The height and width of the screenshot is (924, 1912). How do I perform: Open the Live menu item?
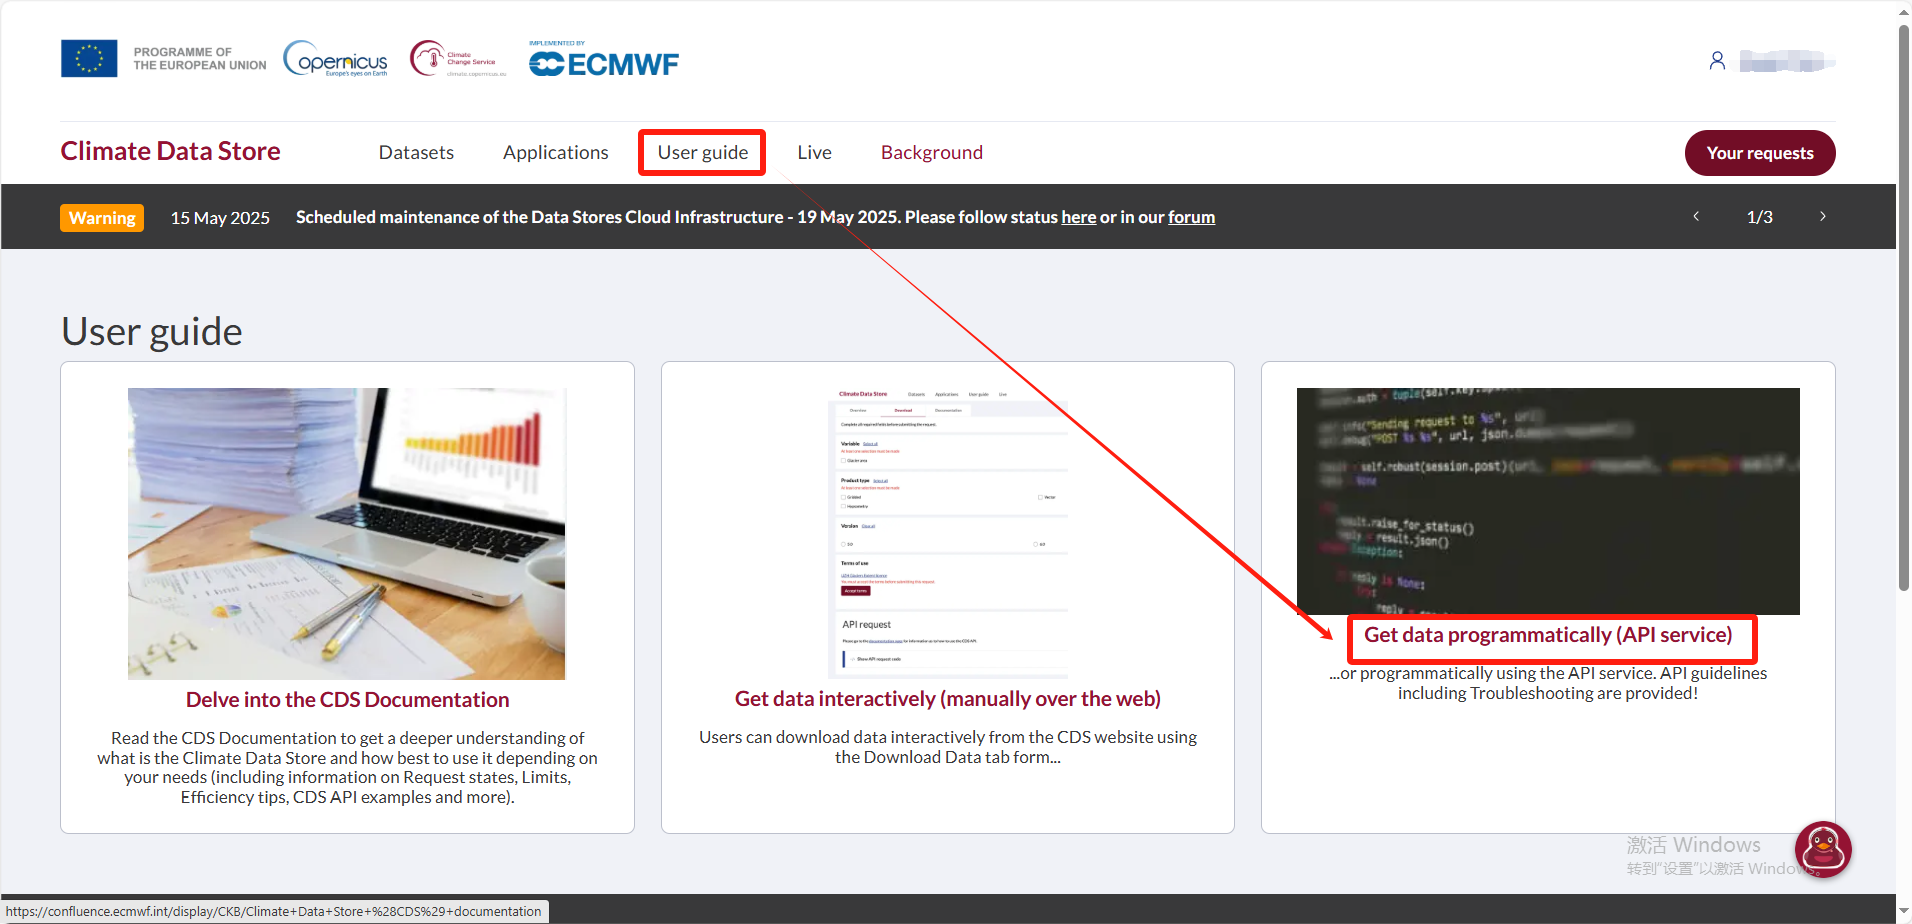click(x=815, y=152)
